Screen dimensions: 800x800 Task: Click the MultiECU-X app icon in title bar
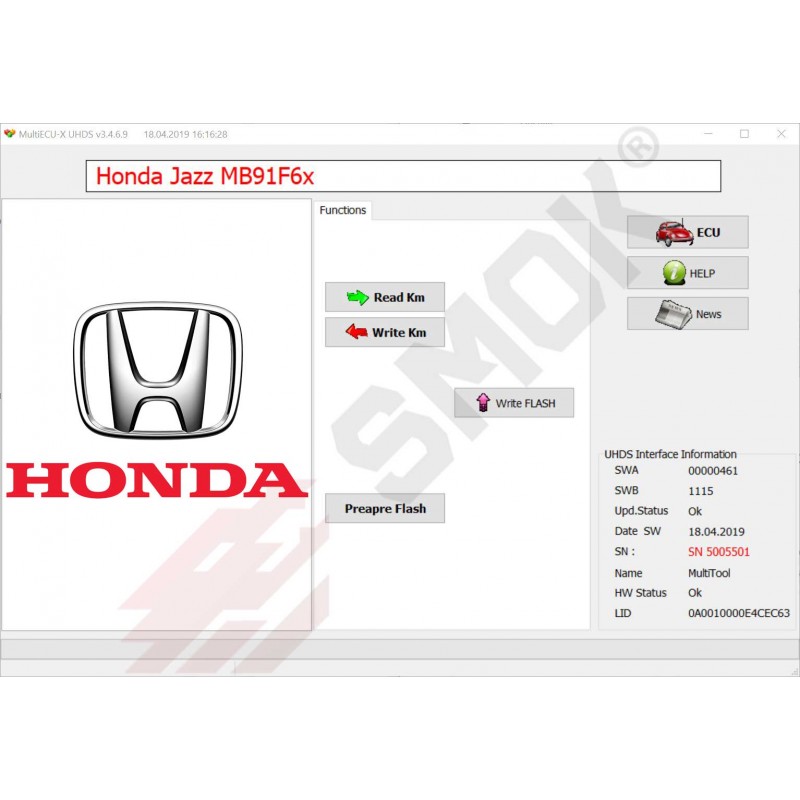10,134
